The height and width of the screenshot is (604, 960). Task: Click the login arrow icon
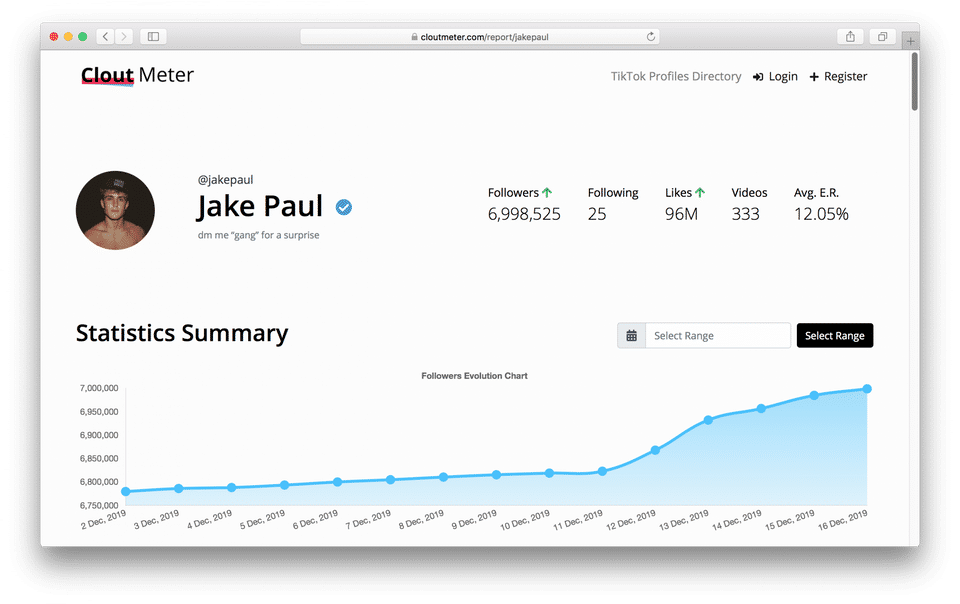[x=758, y=76]
